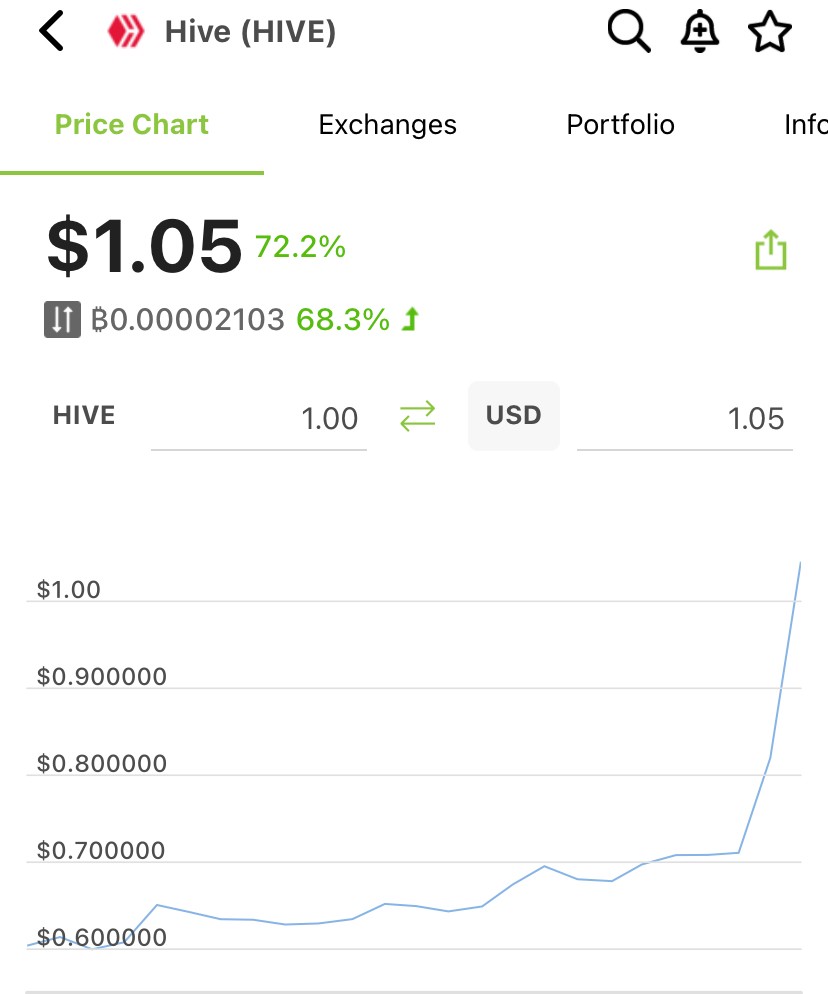This screenshot has height=994, width=828.
Task: Swap HIVE and USD with the arrows icon
Action: 418,416
